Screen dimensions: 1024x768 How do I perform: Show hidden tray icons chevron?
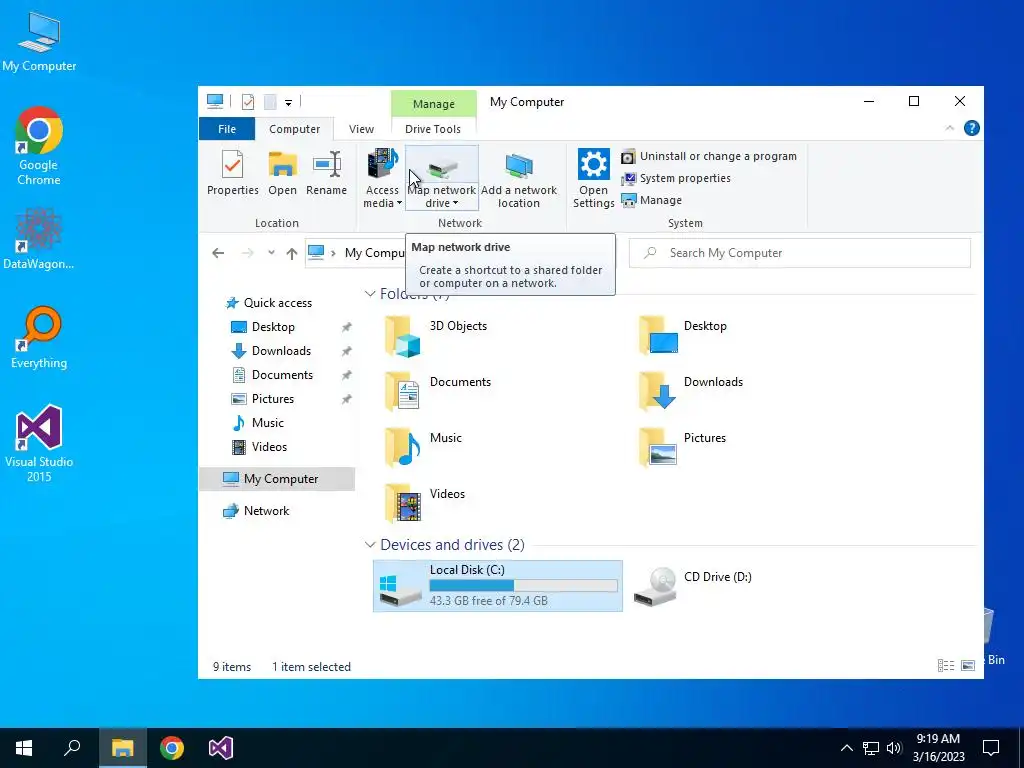[x=846, y=748]
